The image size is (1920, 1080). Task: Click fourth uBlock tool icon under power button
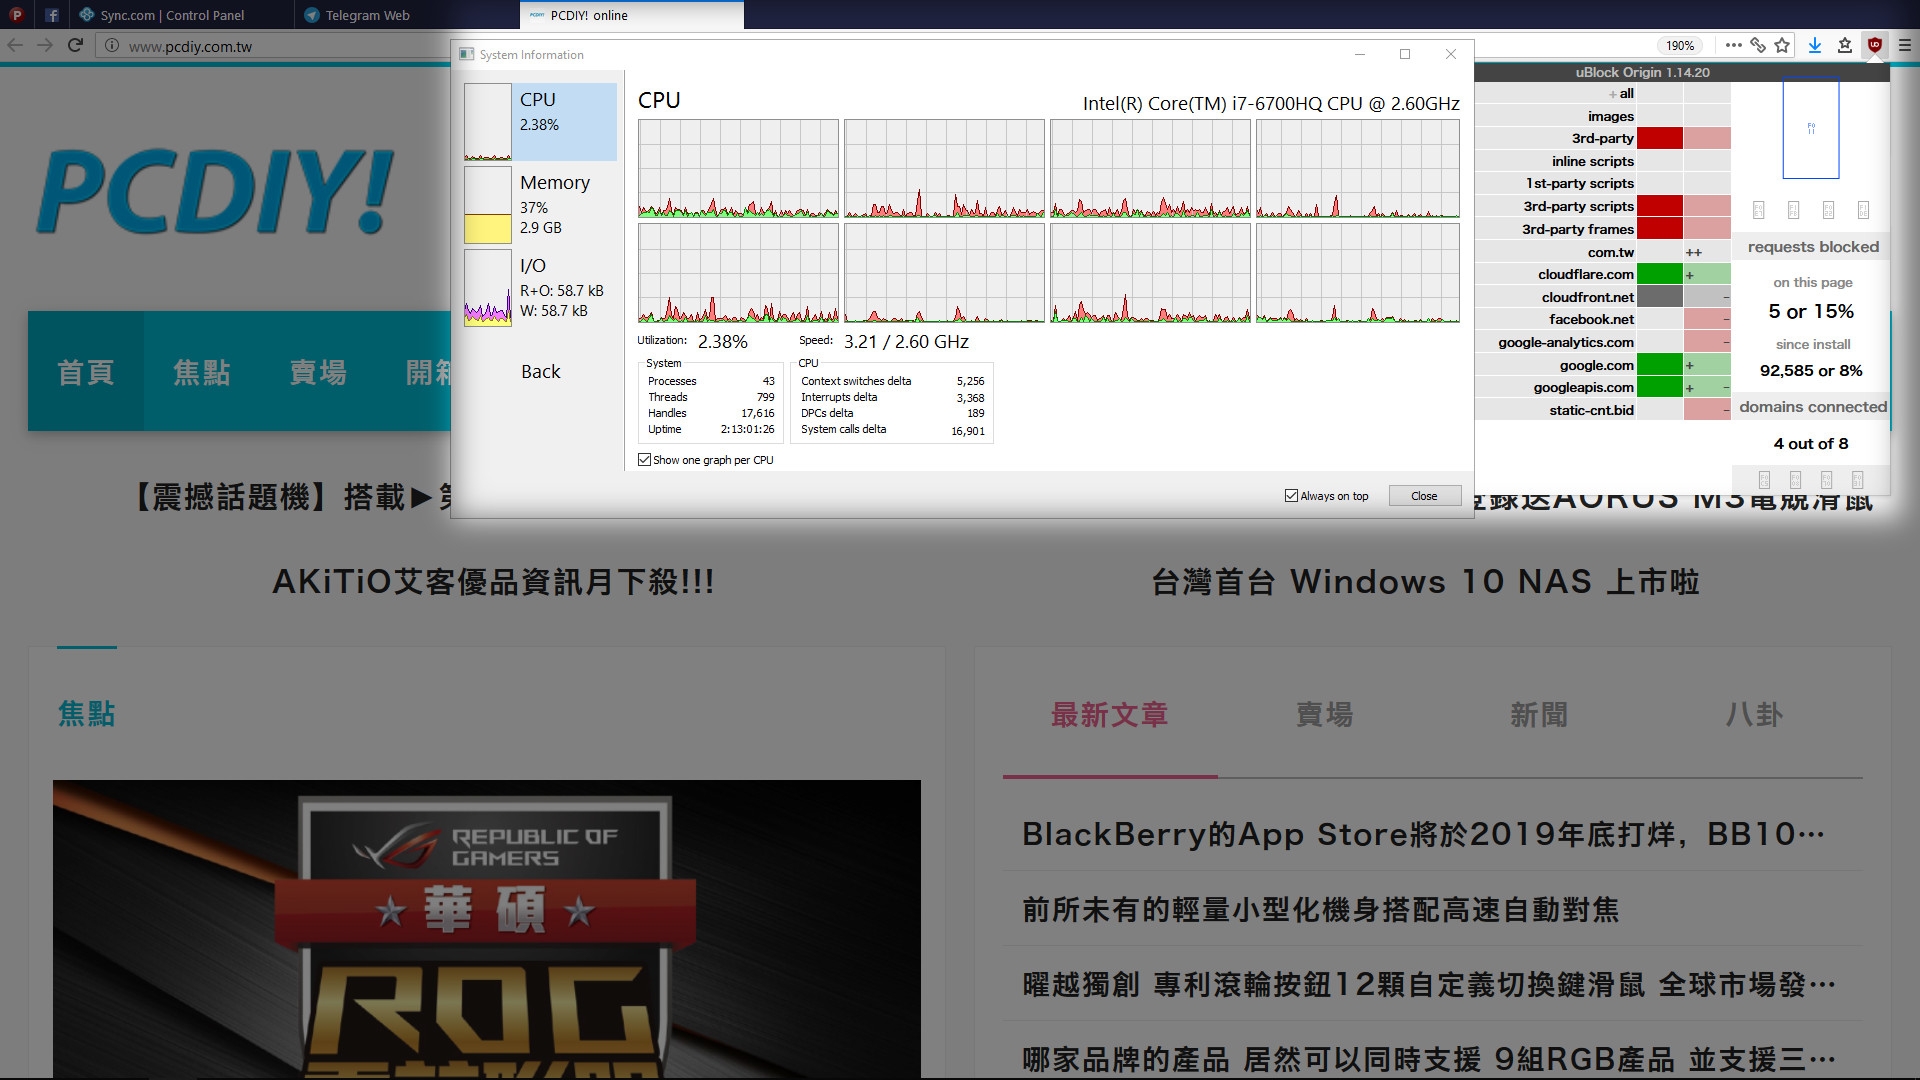tap(1863, 210)
